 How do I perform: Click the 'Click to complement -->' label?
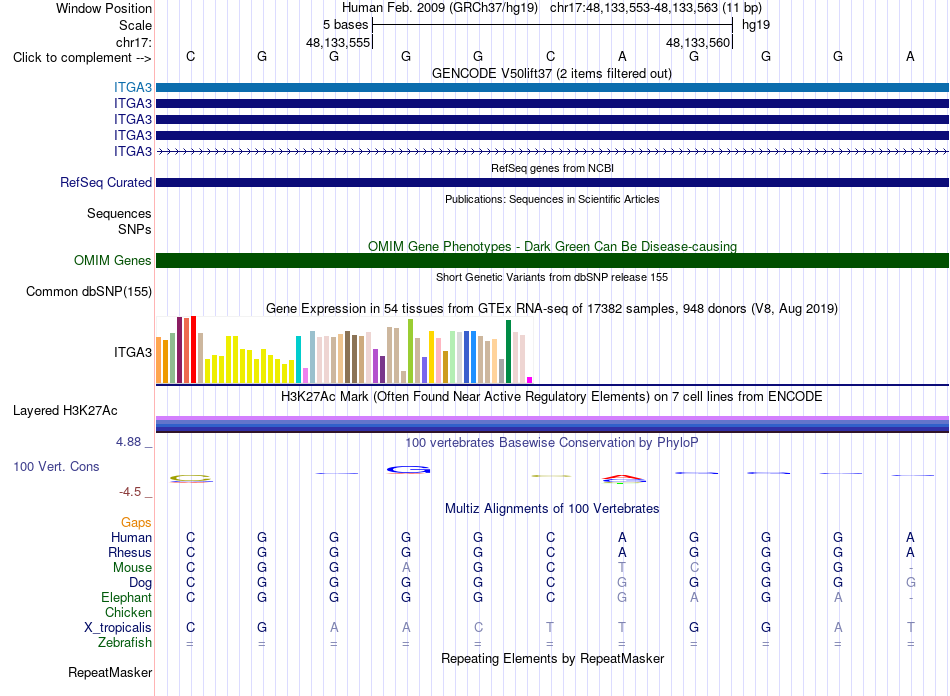82,58
